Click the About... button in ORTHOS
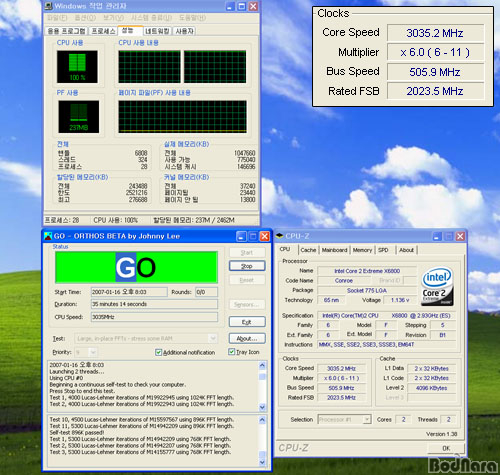Screen dimensions: 500x475 click(x=247, y=338)
